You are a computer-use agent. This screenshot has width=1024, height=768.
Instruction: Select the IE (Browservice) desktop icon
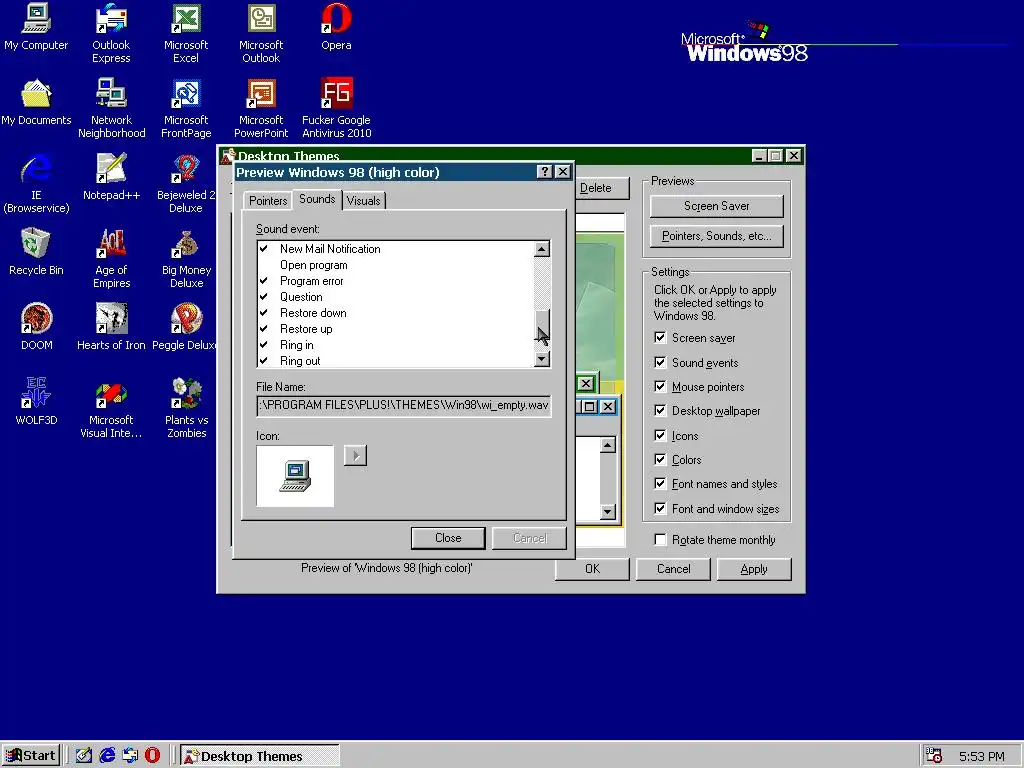[x=36, y=184]
